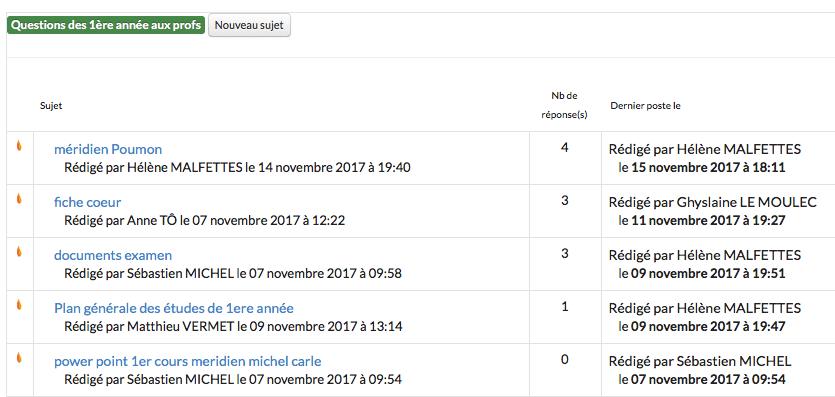Screen dimensions: 835x397
Task: Click flame icon beside fiche coeur topic
Action: [x=19, y=198]
